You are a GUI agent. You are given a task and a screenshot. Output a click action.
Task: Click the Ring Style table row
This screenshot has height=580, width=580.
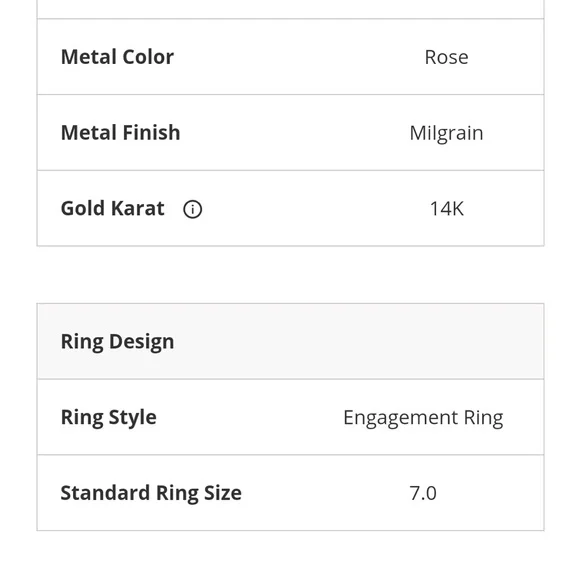290,417
